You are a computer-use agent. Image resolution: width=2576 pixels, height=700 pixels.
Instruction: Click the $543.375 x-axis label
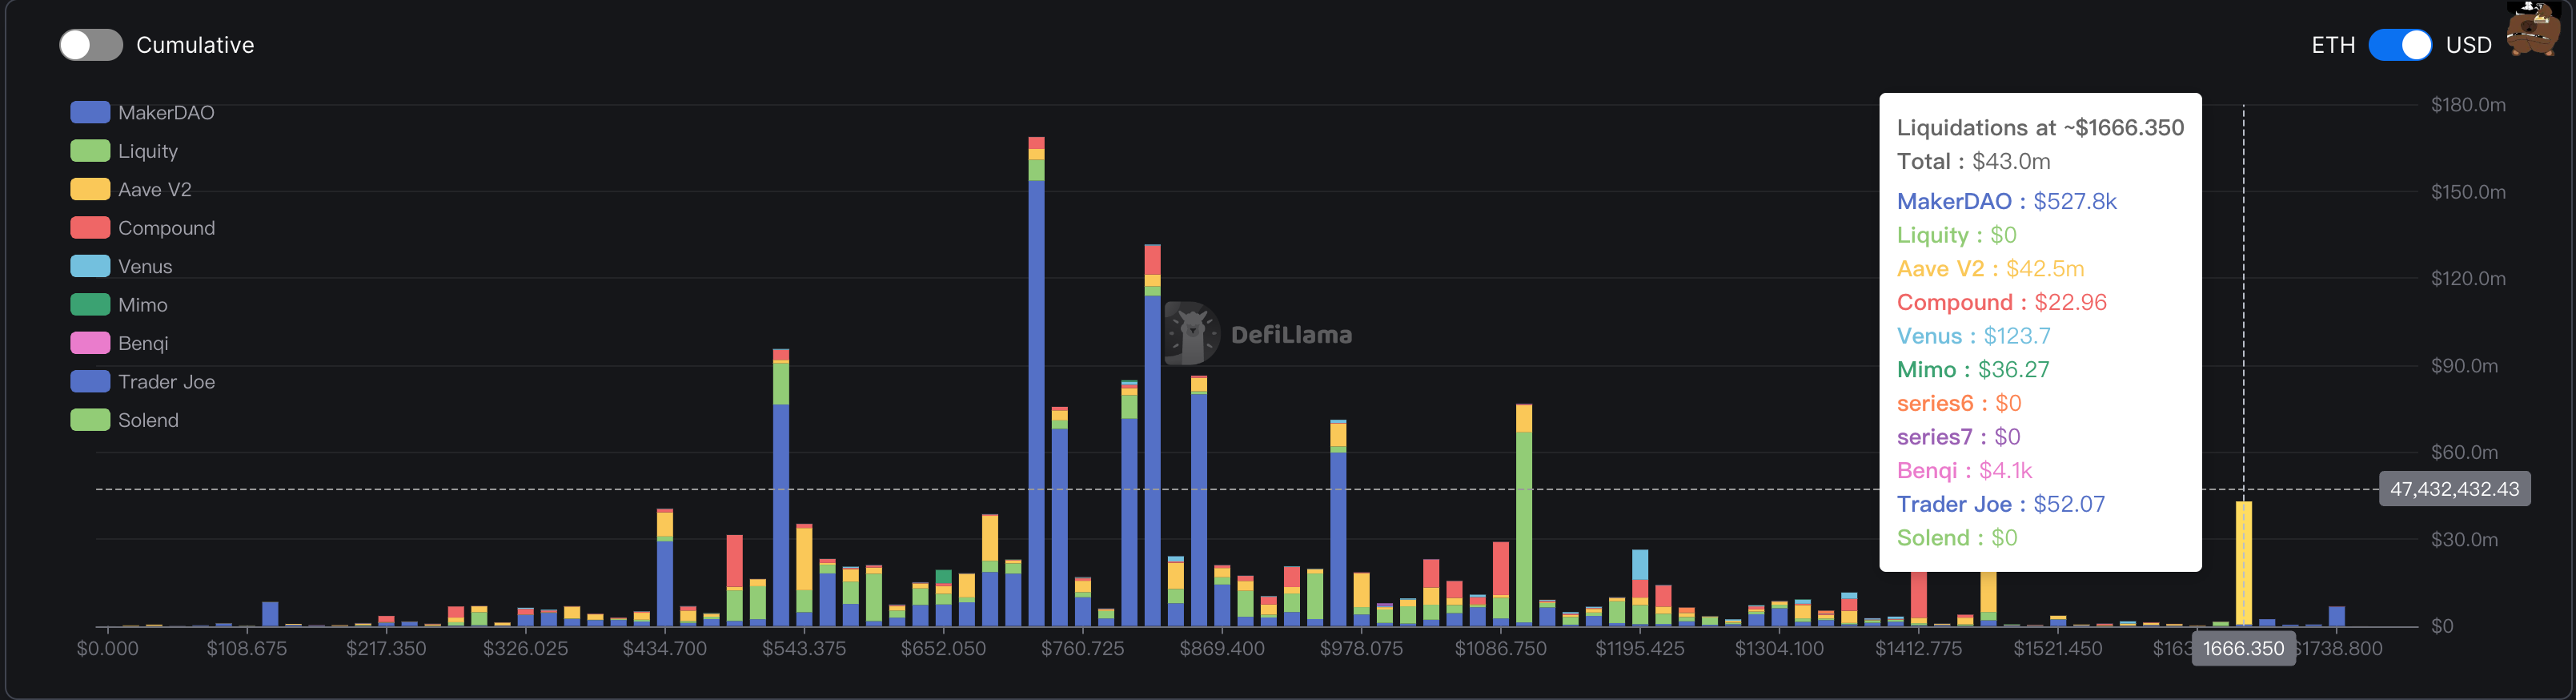pos(804,649)
